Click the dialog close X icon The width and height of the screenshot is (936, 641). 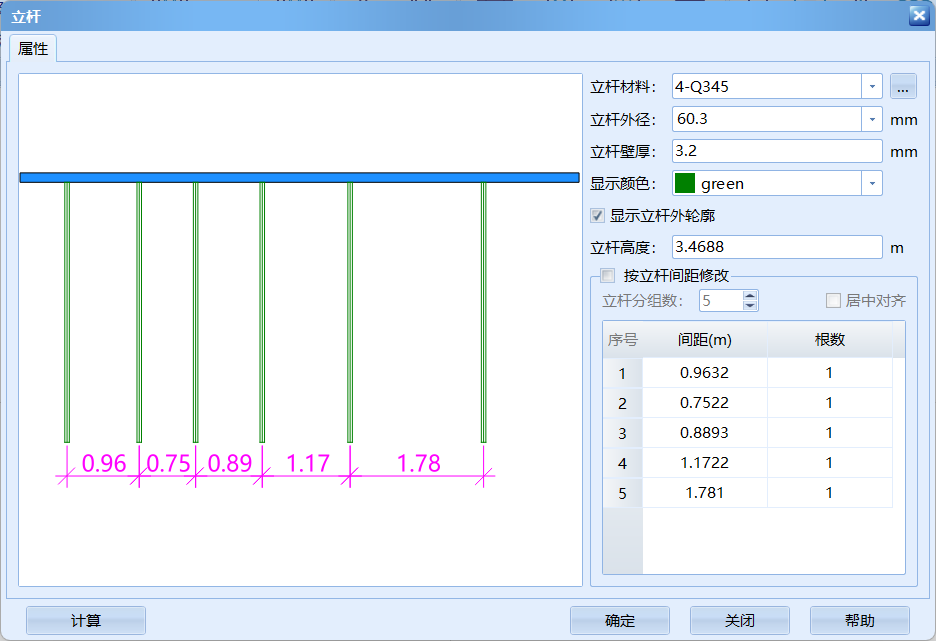(x=919, y=15)
